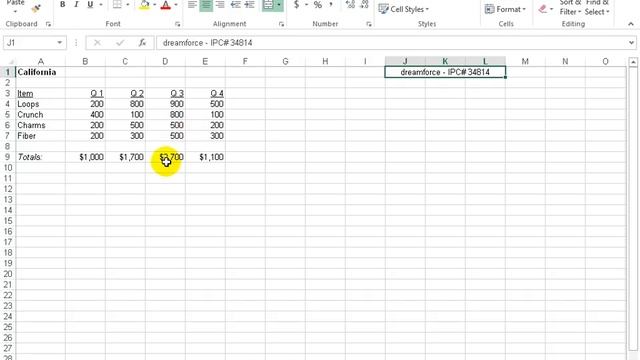Apply the yellow fill color bucket
The height and width of the screenshot is (360, 640).
point(144,4)
